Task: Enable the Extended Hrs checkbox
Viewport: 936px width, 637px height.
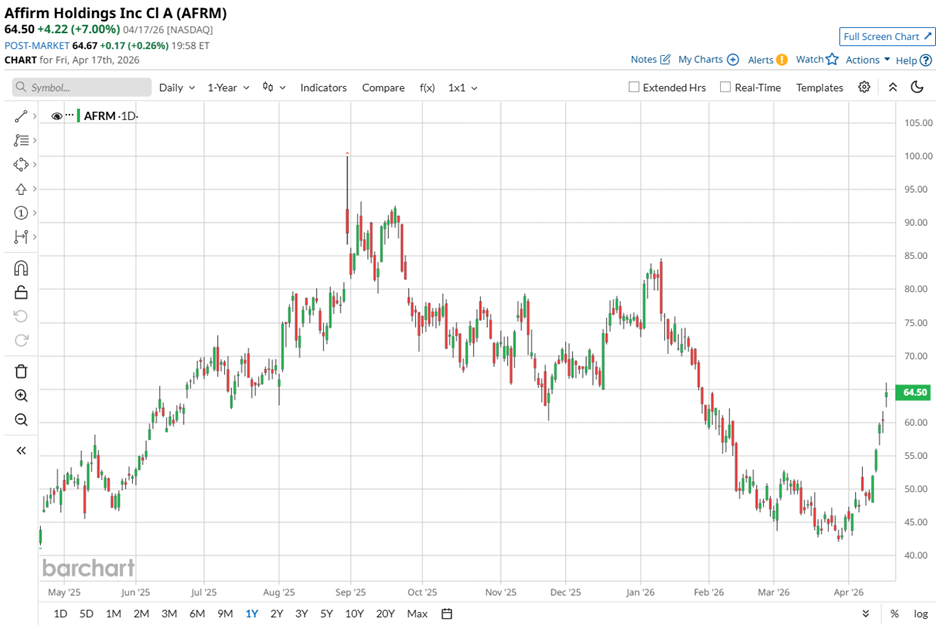Action: 634,87
